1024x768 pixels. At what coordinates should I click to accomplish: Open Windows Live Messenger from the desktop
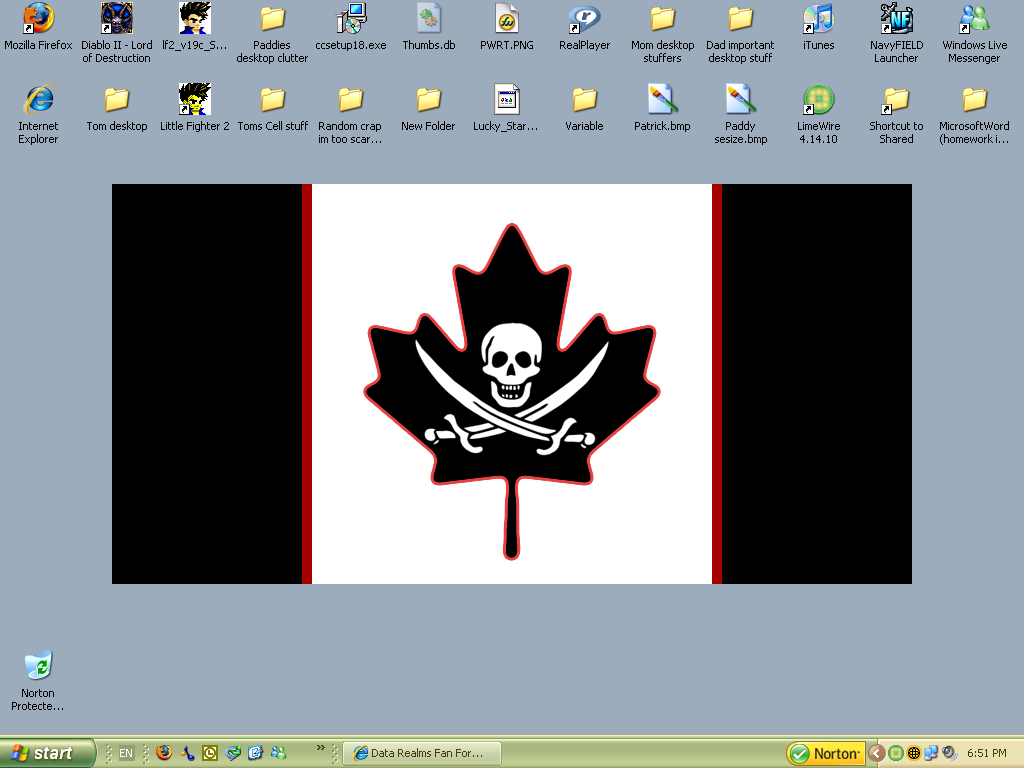[x=974, y=19]
